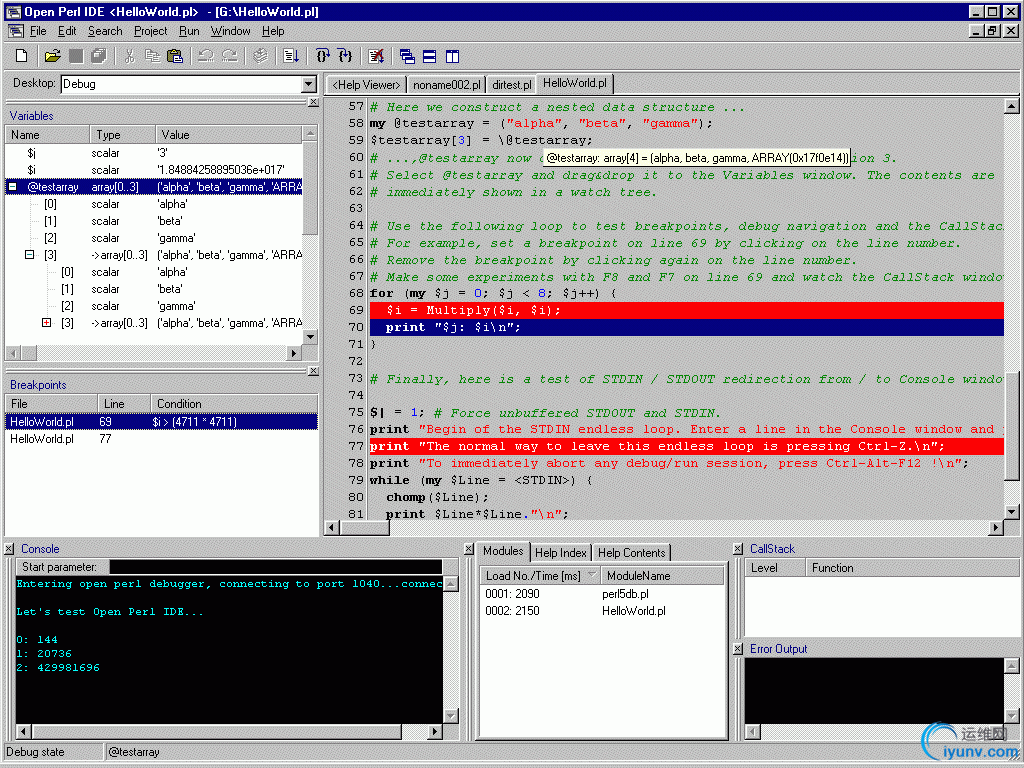Click the Variables panel scroll-down arrow
The height and width of the screenshot is (768, 1024).
(310, 337)
